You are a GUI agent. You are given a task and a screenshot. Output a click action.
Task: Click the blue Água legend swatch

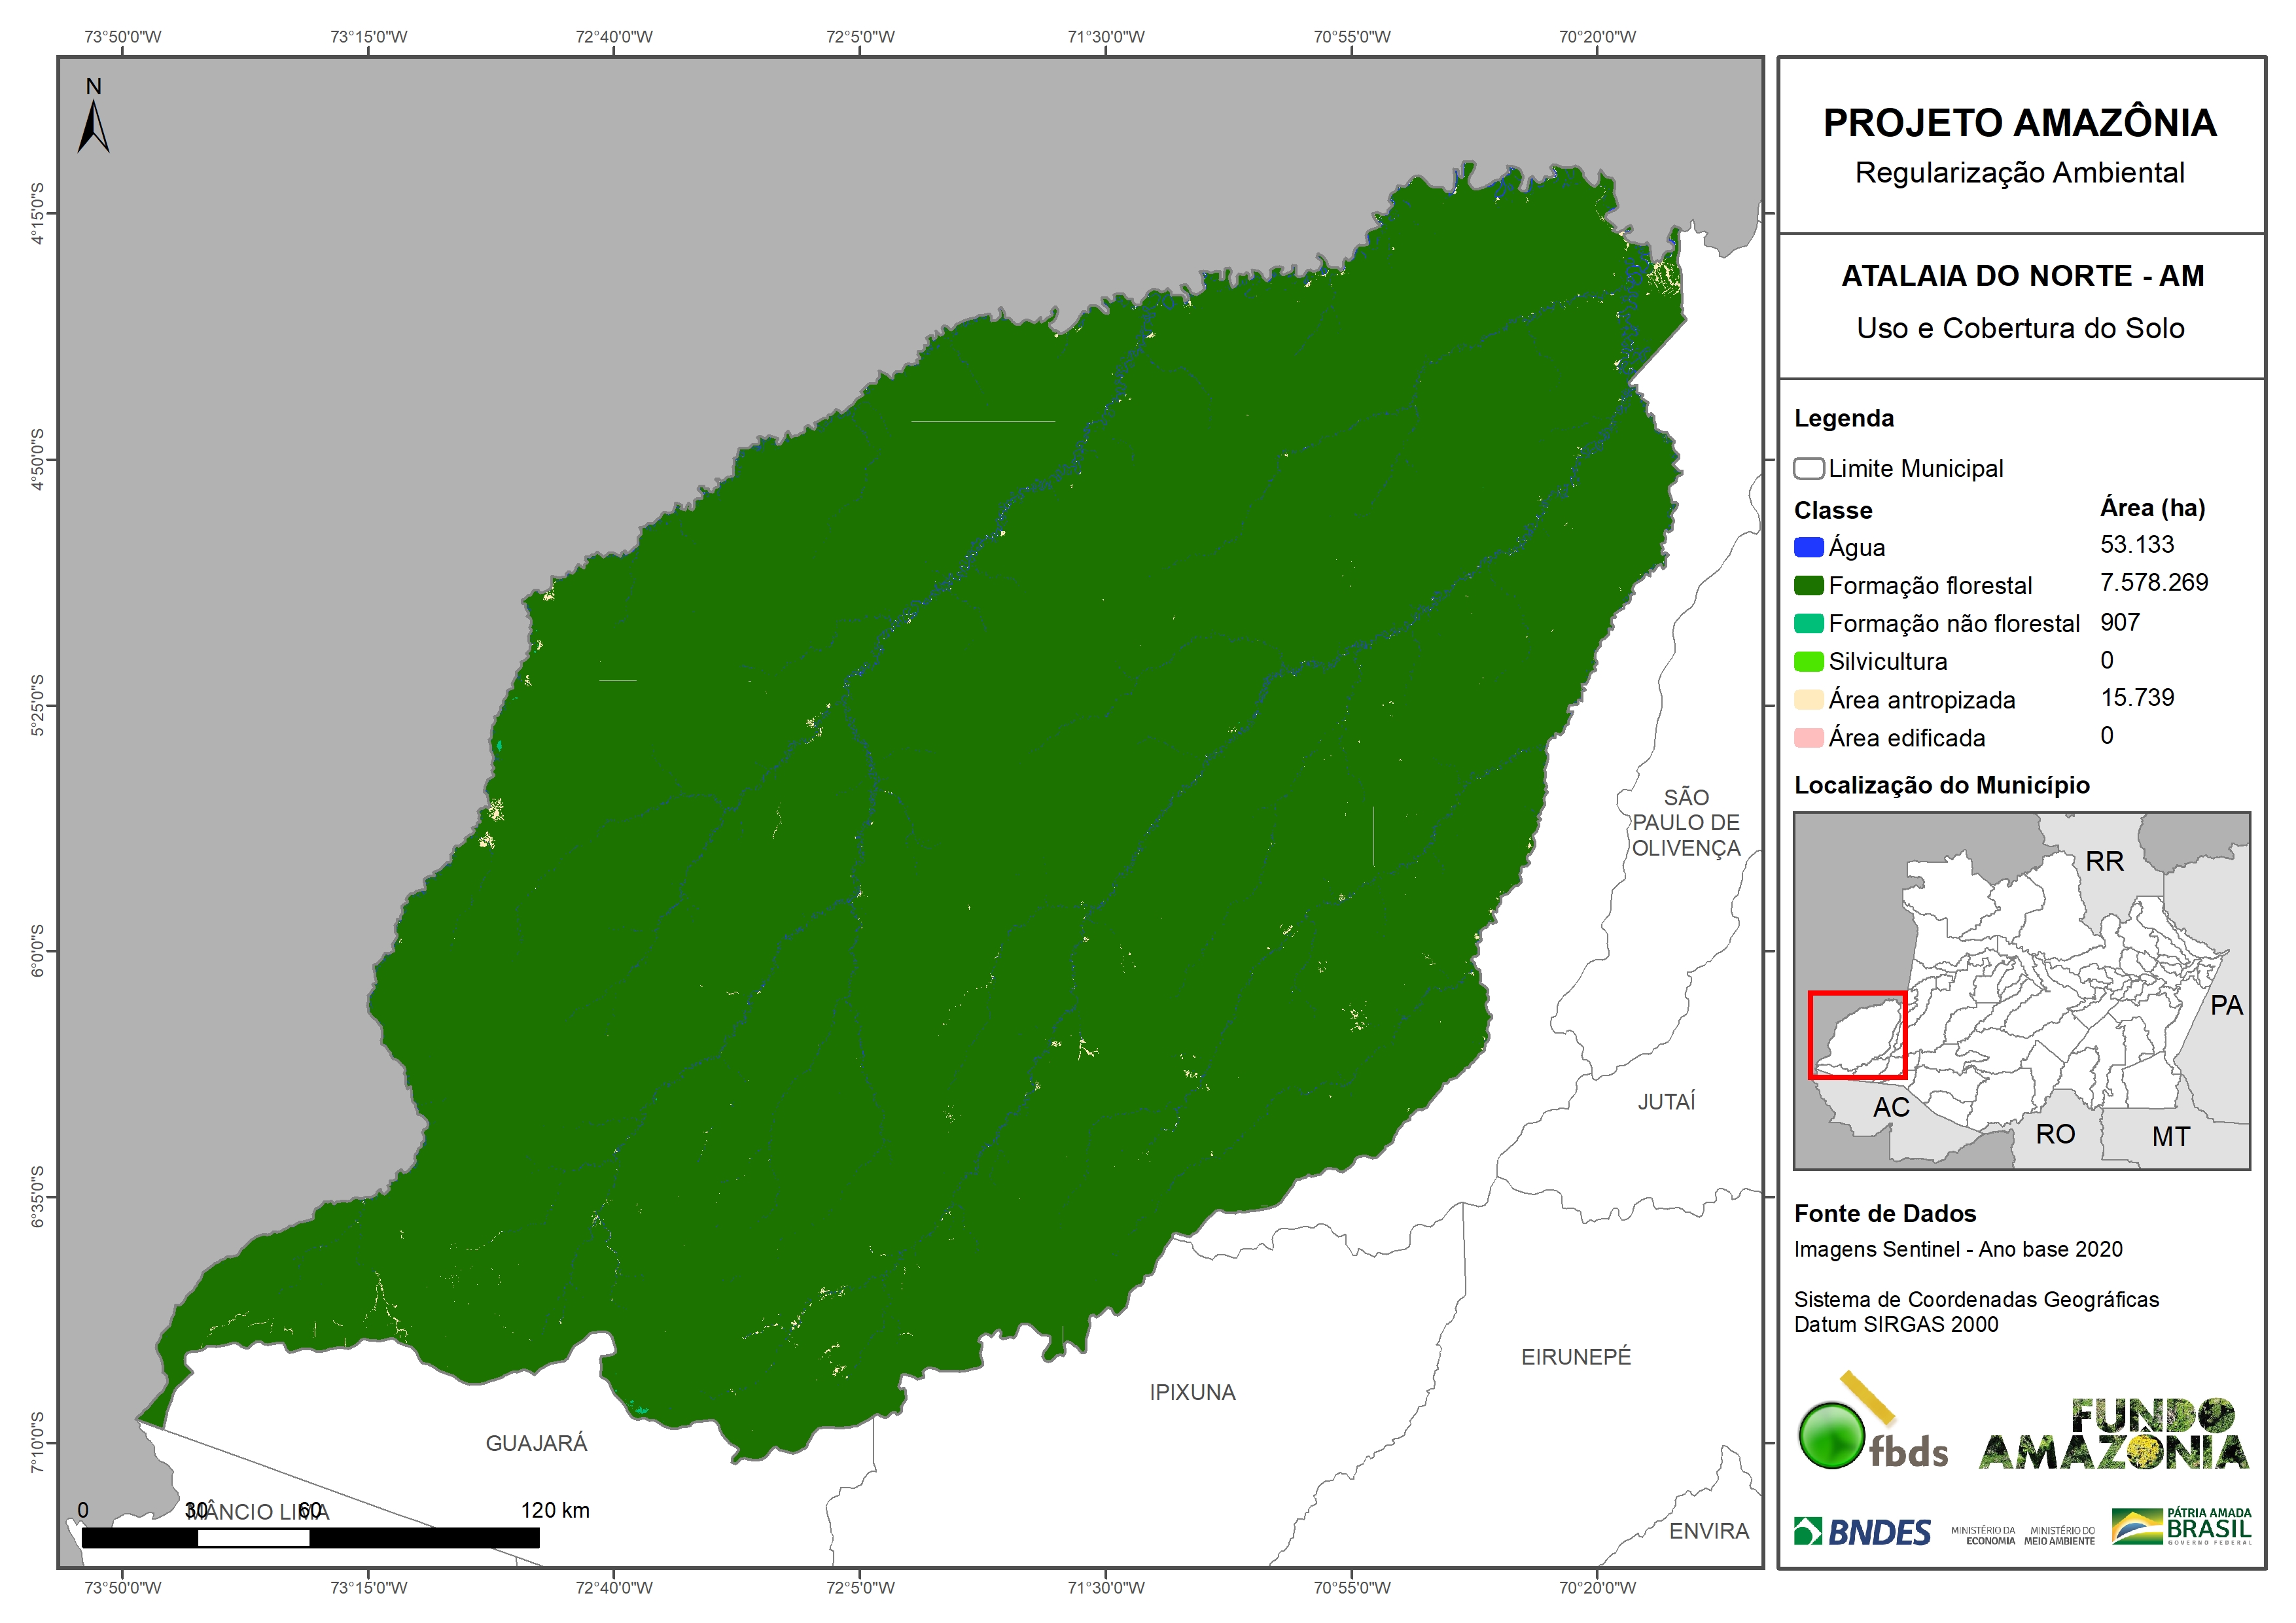pyautogui.click(x=1808, y=548)
